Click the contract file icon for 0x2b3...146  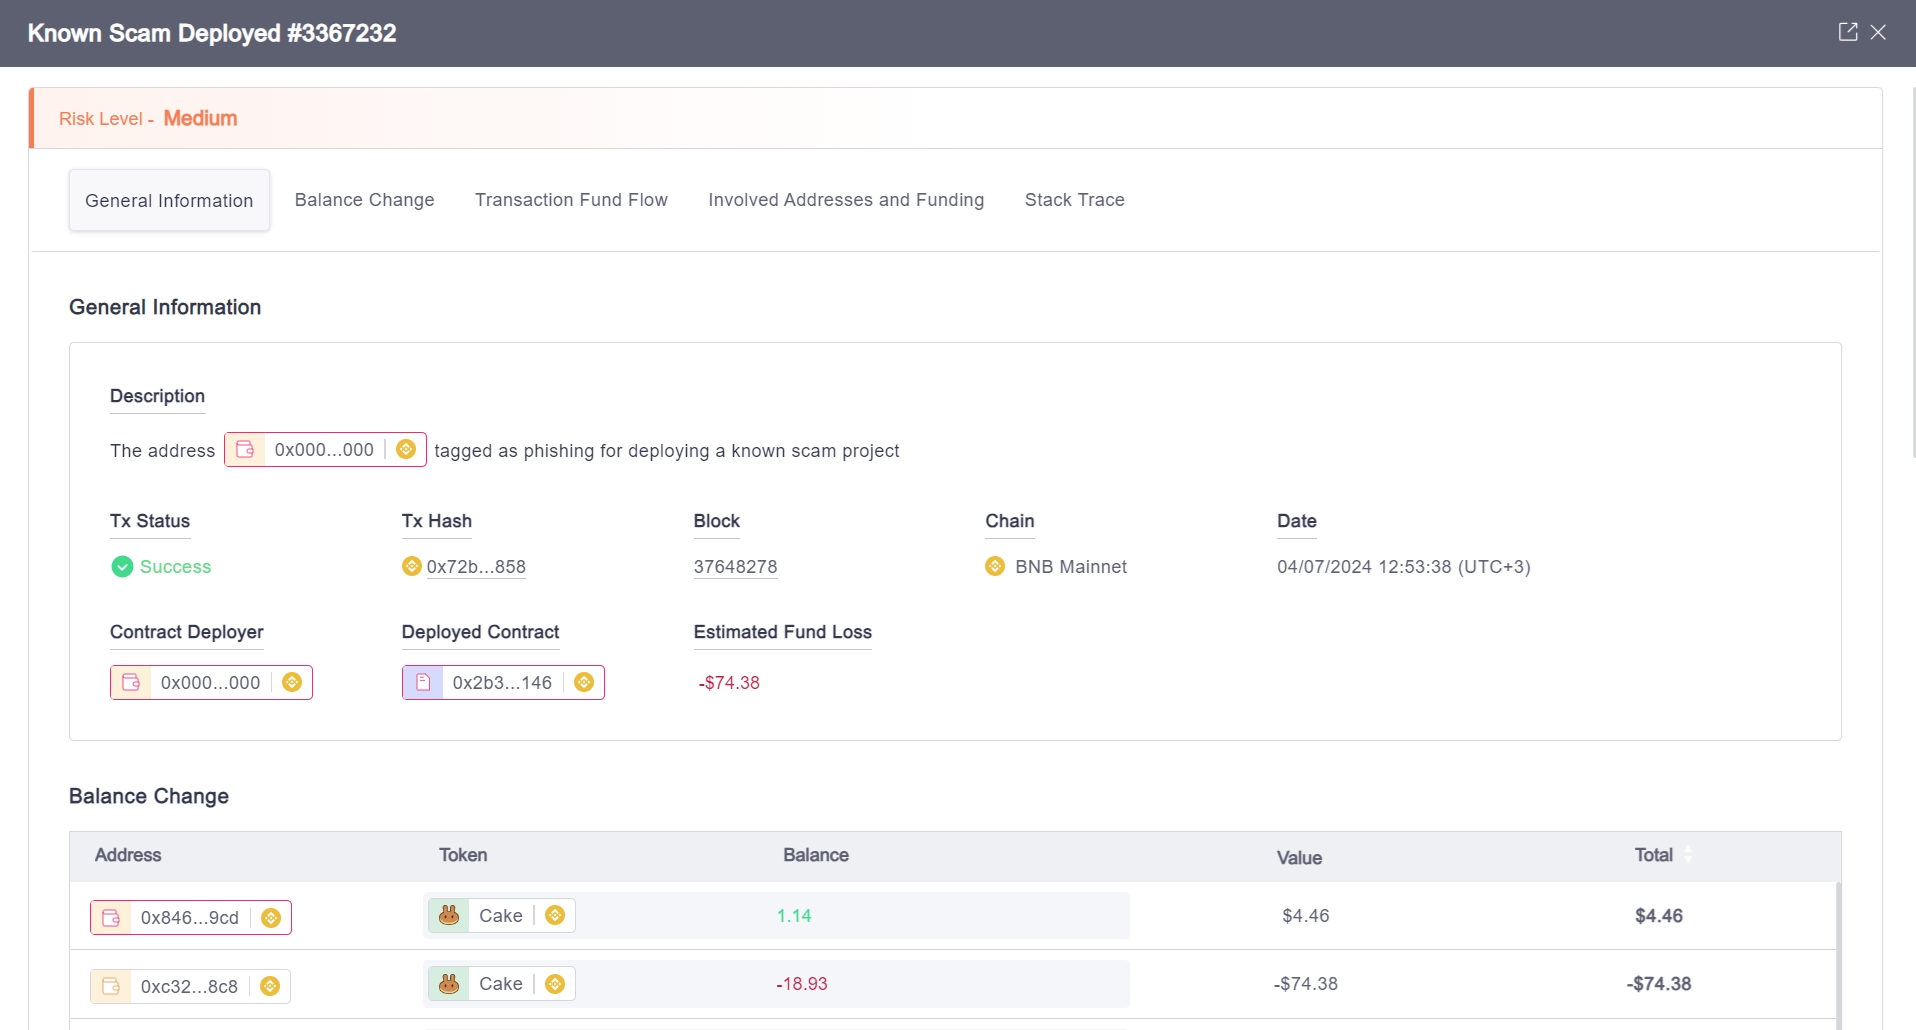[423, 682]
